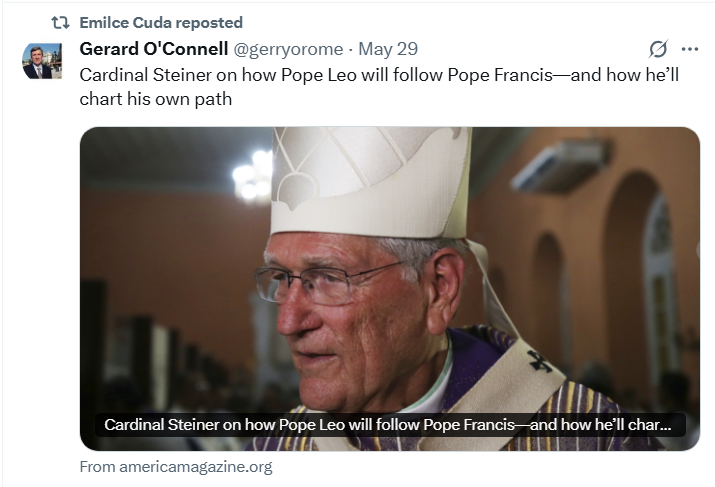Screen dimensions: 715x487
Task: Click the Gerard O'Connell display name
Action: [x=154, y=49]
